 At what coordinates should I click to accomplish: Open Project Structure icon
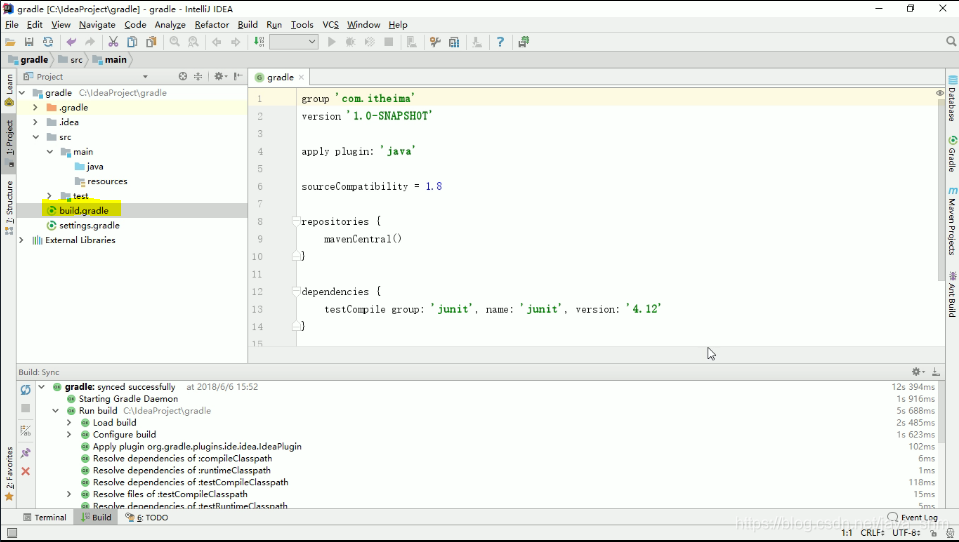coord(454,42)
